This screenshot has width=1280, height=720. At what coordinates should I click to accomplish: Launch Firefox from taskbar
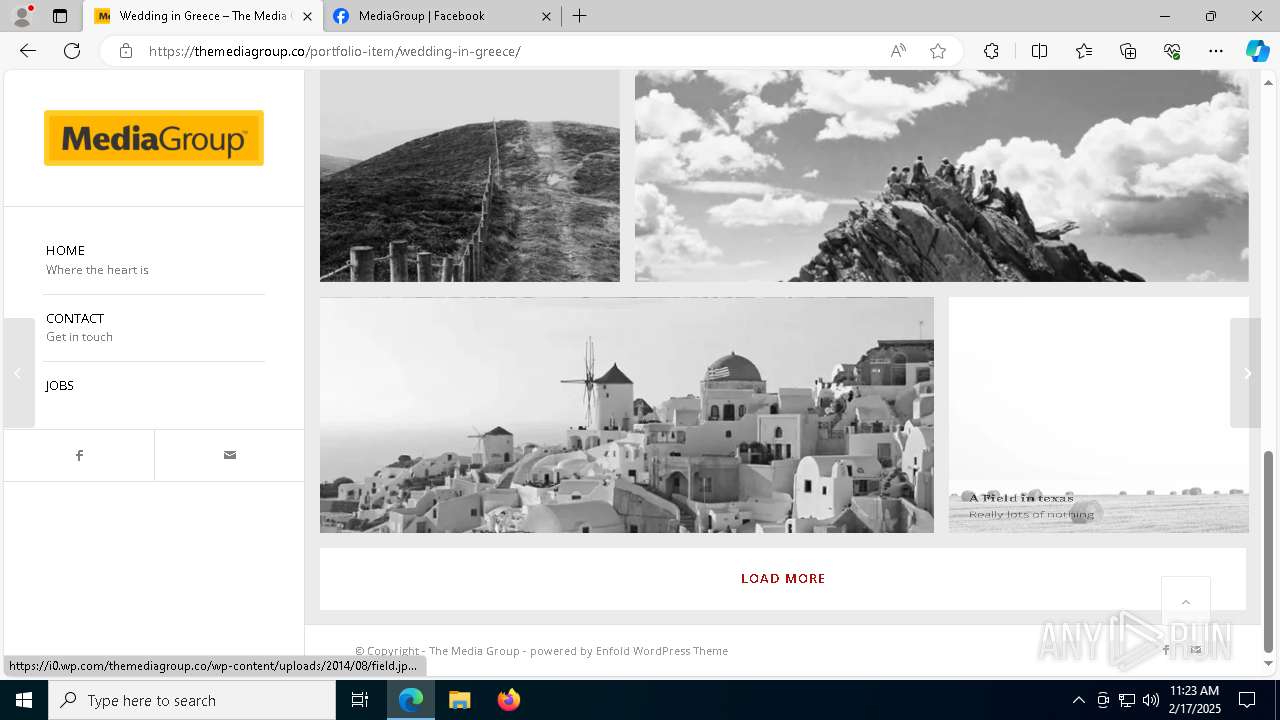pyautogui.click(x=509, y=700)
